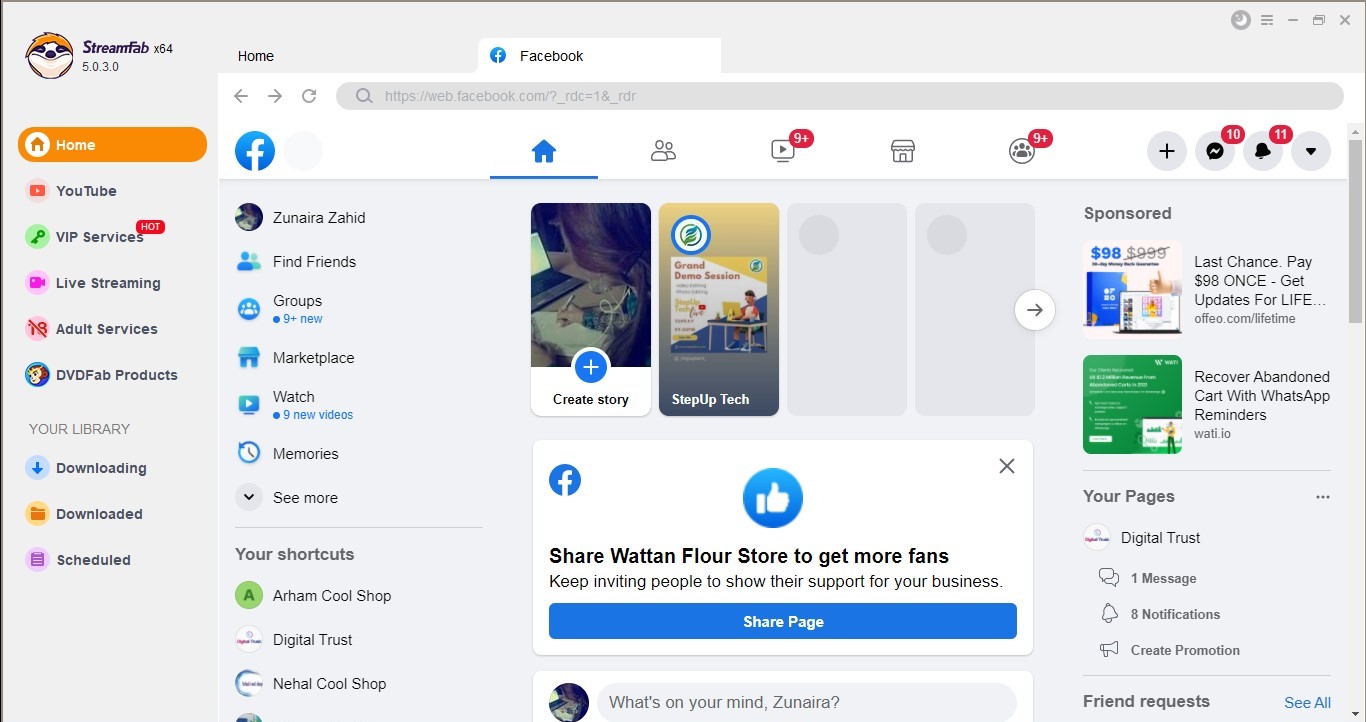Image resolution: width=1366 pixels, height=722 pixels.
Task: Open Messenger with 10 unread
Action: coord(1215,151)
